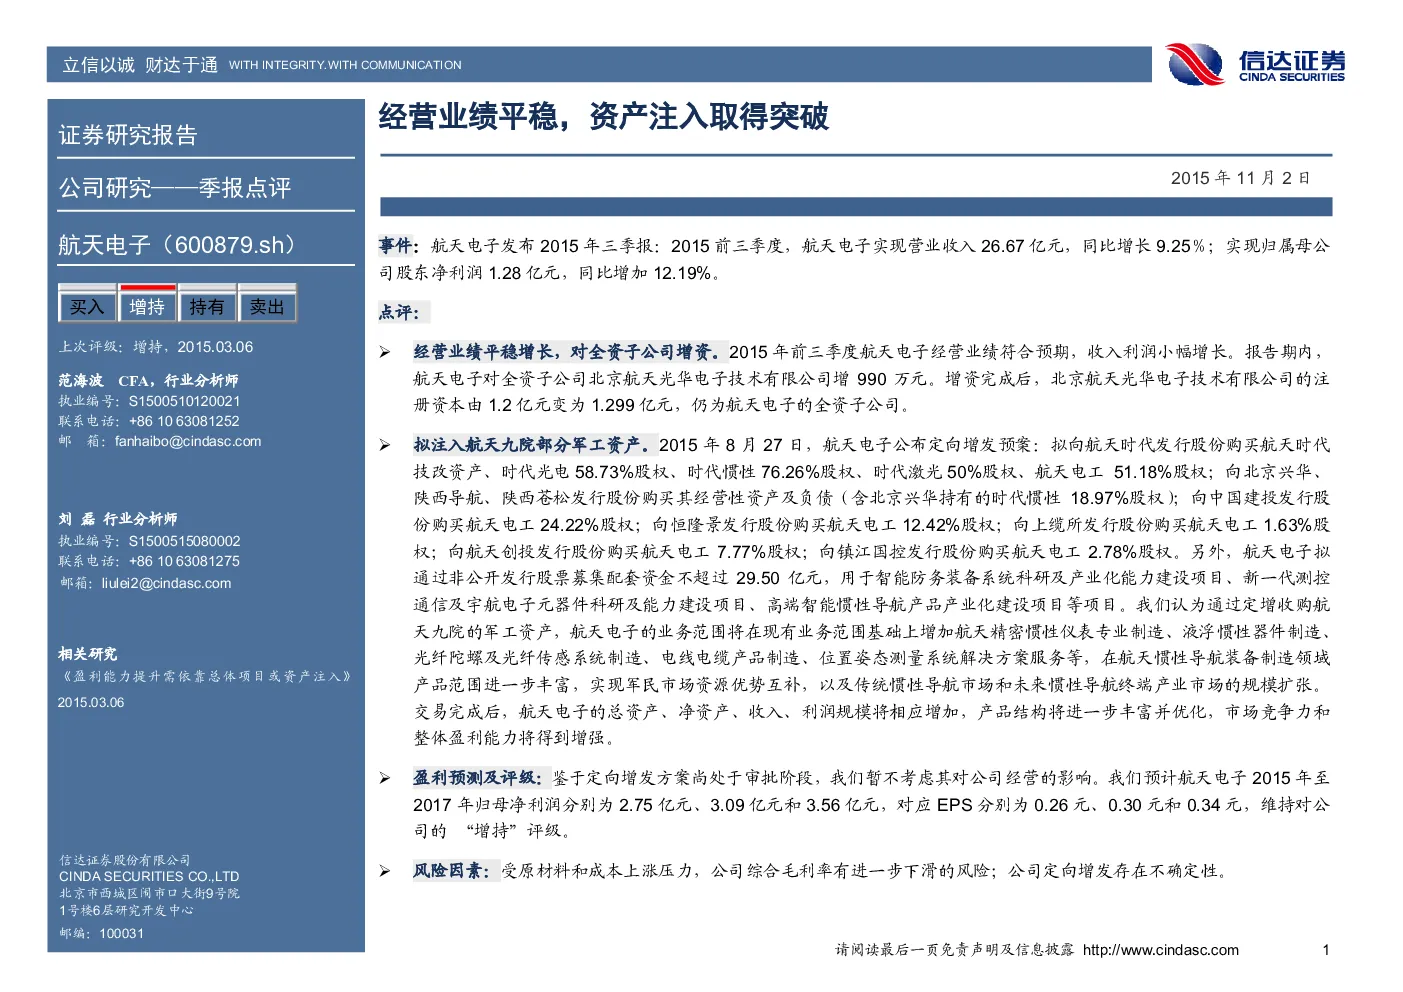Click phone number +86 10 63081252
The width and height of the screenshot is (1403, 992).
[184, 421]
